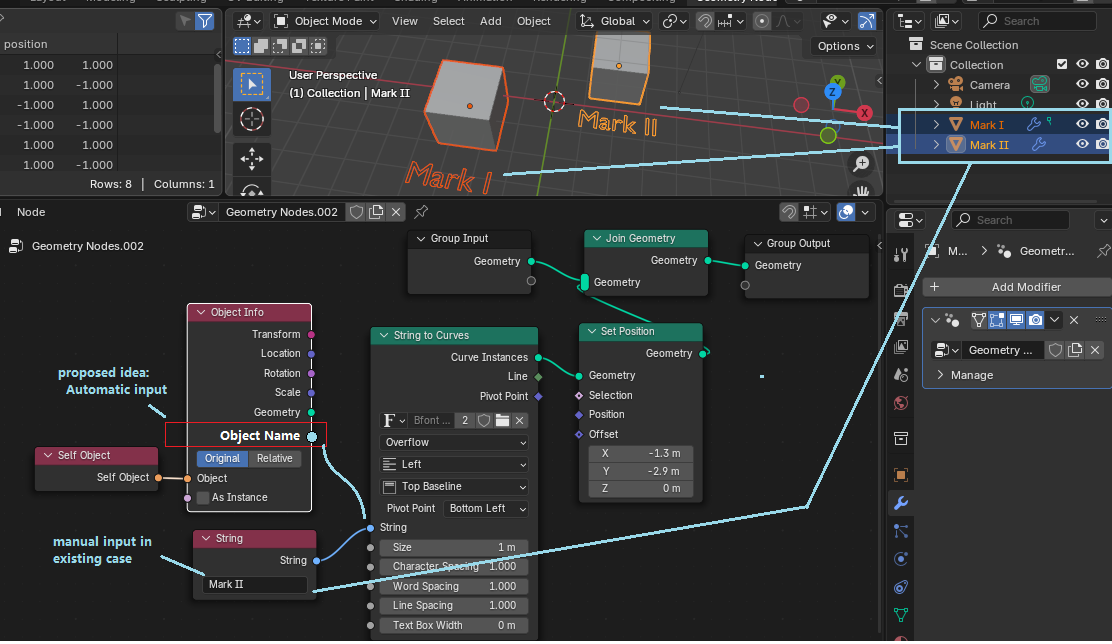This screenshot has width=1112, height=644.
Task: Open the viewport Options dropdown
Action: tap(845, 46)
